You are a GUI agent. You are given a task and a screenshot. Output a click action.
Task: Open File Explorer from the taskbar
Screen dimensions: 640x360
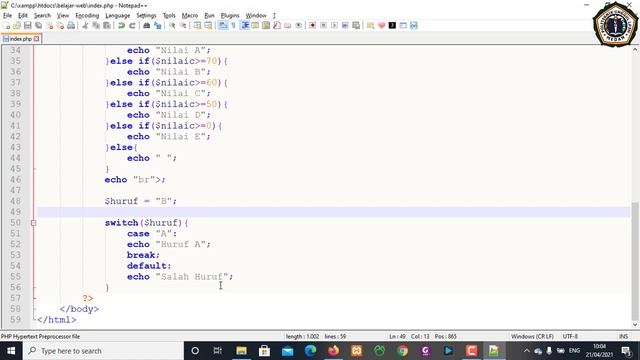(x=241, y=351)
